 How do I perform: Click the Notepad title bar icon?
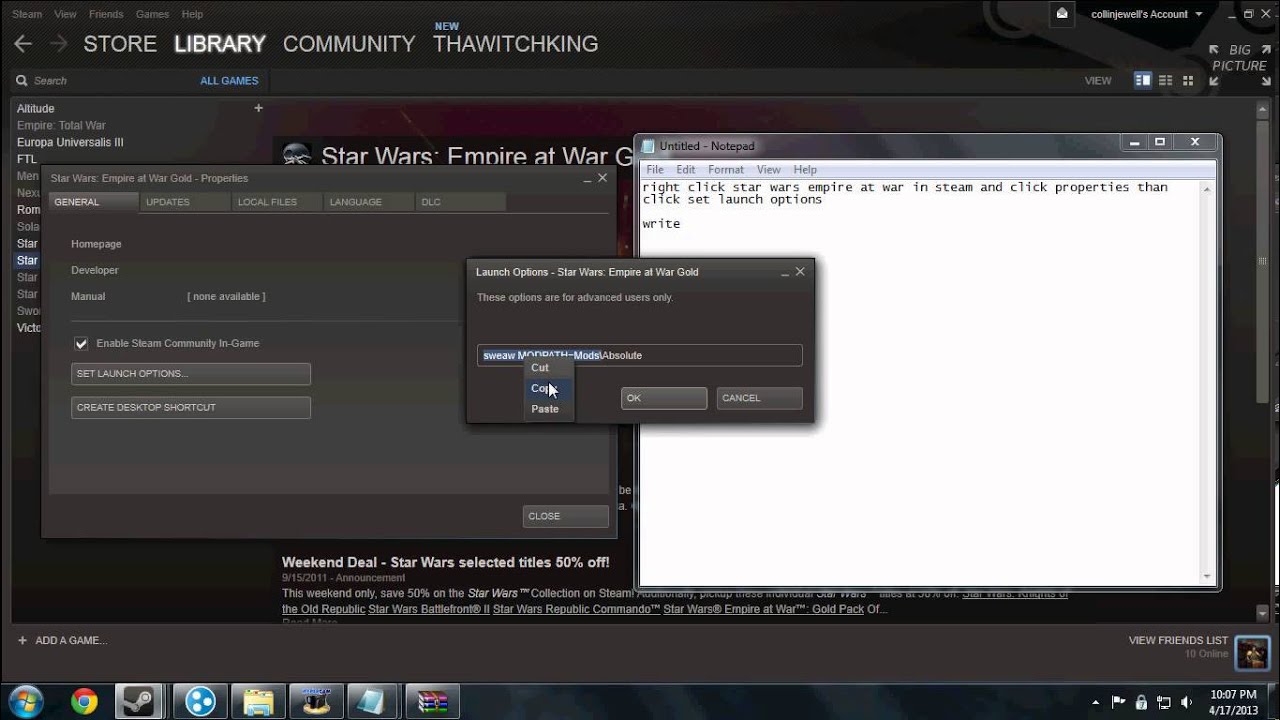pos(648,146)
